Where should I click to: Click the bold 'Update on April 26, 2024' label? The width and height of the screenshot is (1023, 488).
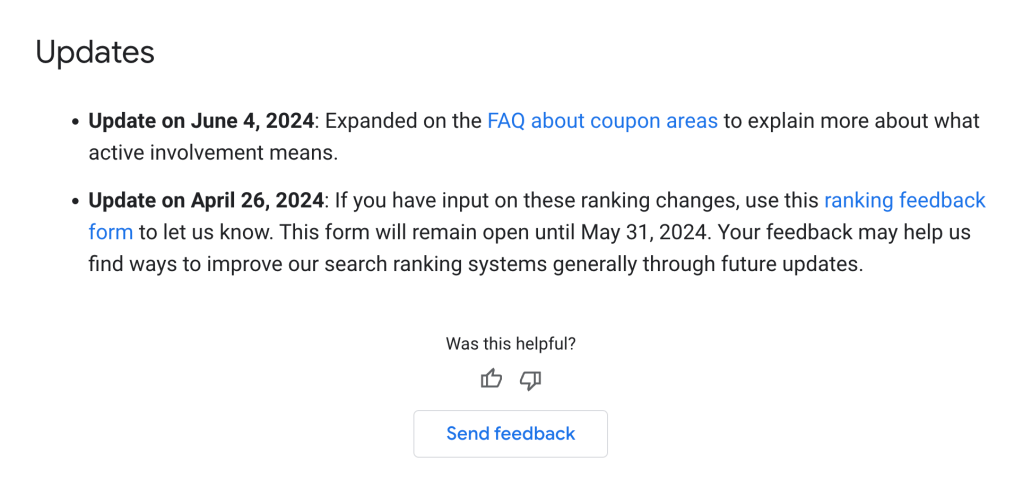coord(206,200)
